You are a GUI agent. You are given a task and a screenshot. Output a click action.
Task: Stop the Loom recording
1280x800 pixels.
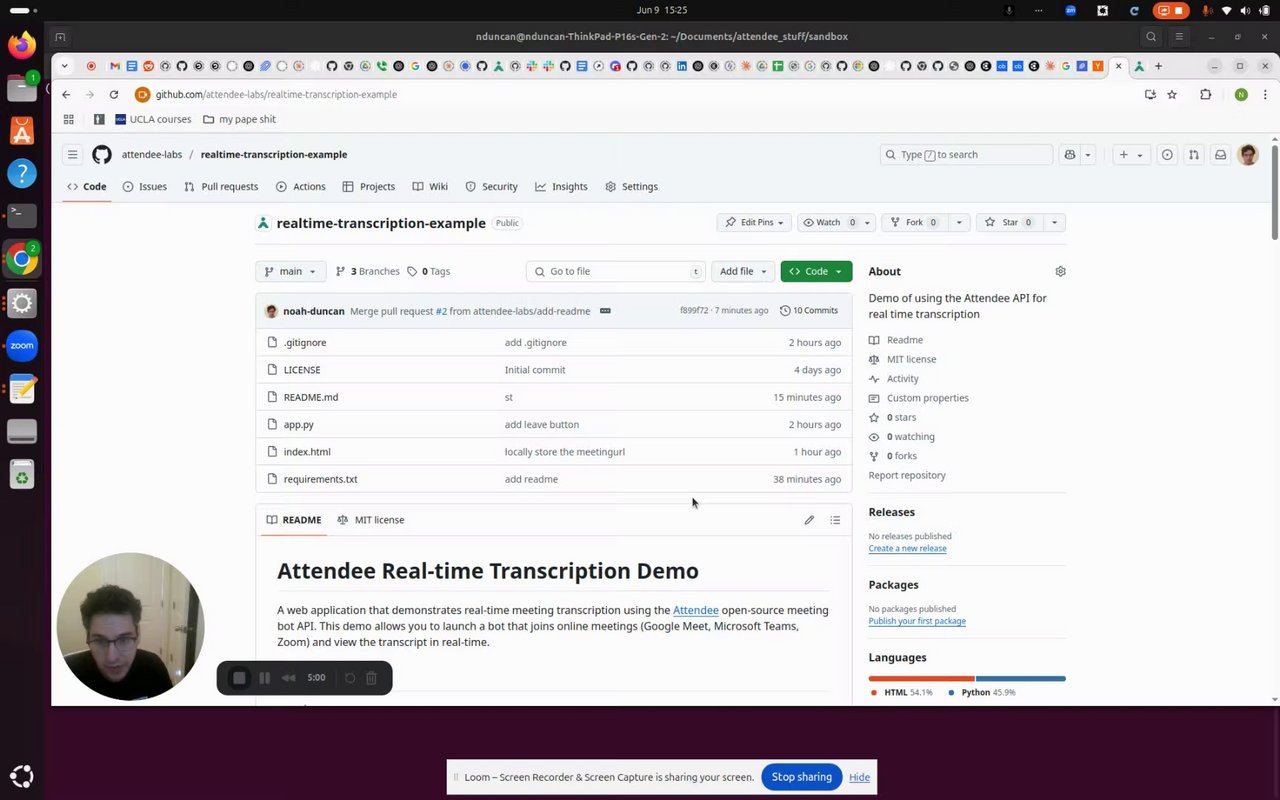tap(239, 678)
